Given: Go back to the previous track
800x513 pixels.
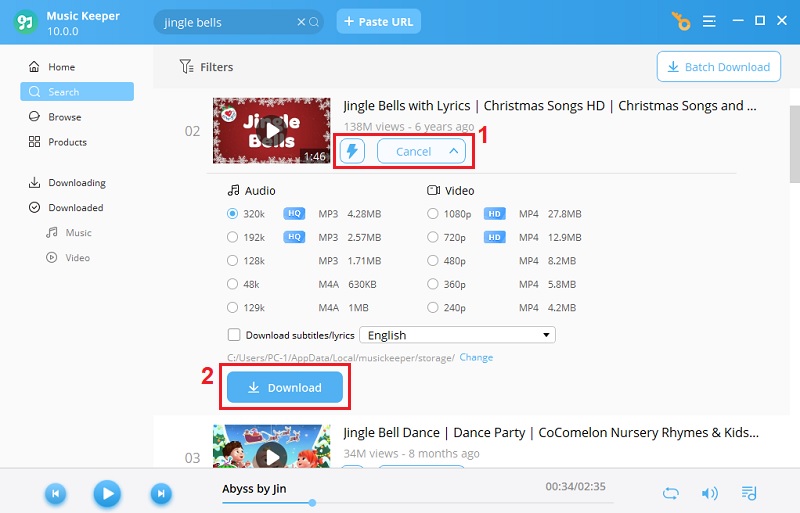Looking at the screenshot, I should click(x=56, y=493).
